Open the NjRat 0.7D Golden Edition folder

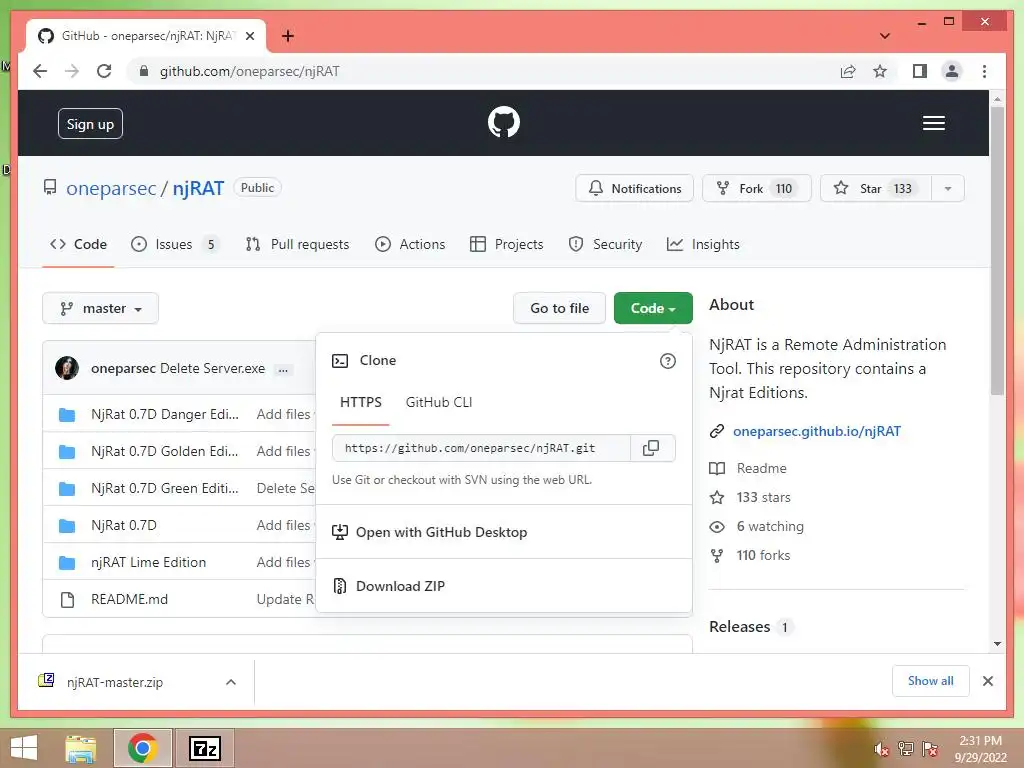click(x=165, y=451)
